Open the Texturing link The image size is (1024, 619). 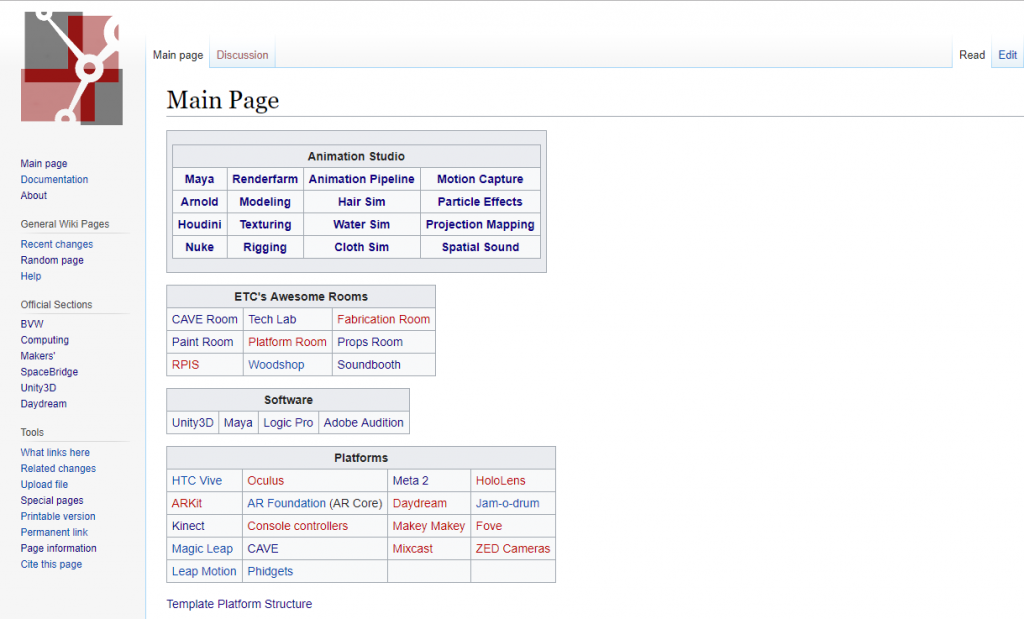(x=265, y=225)
